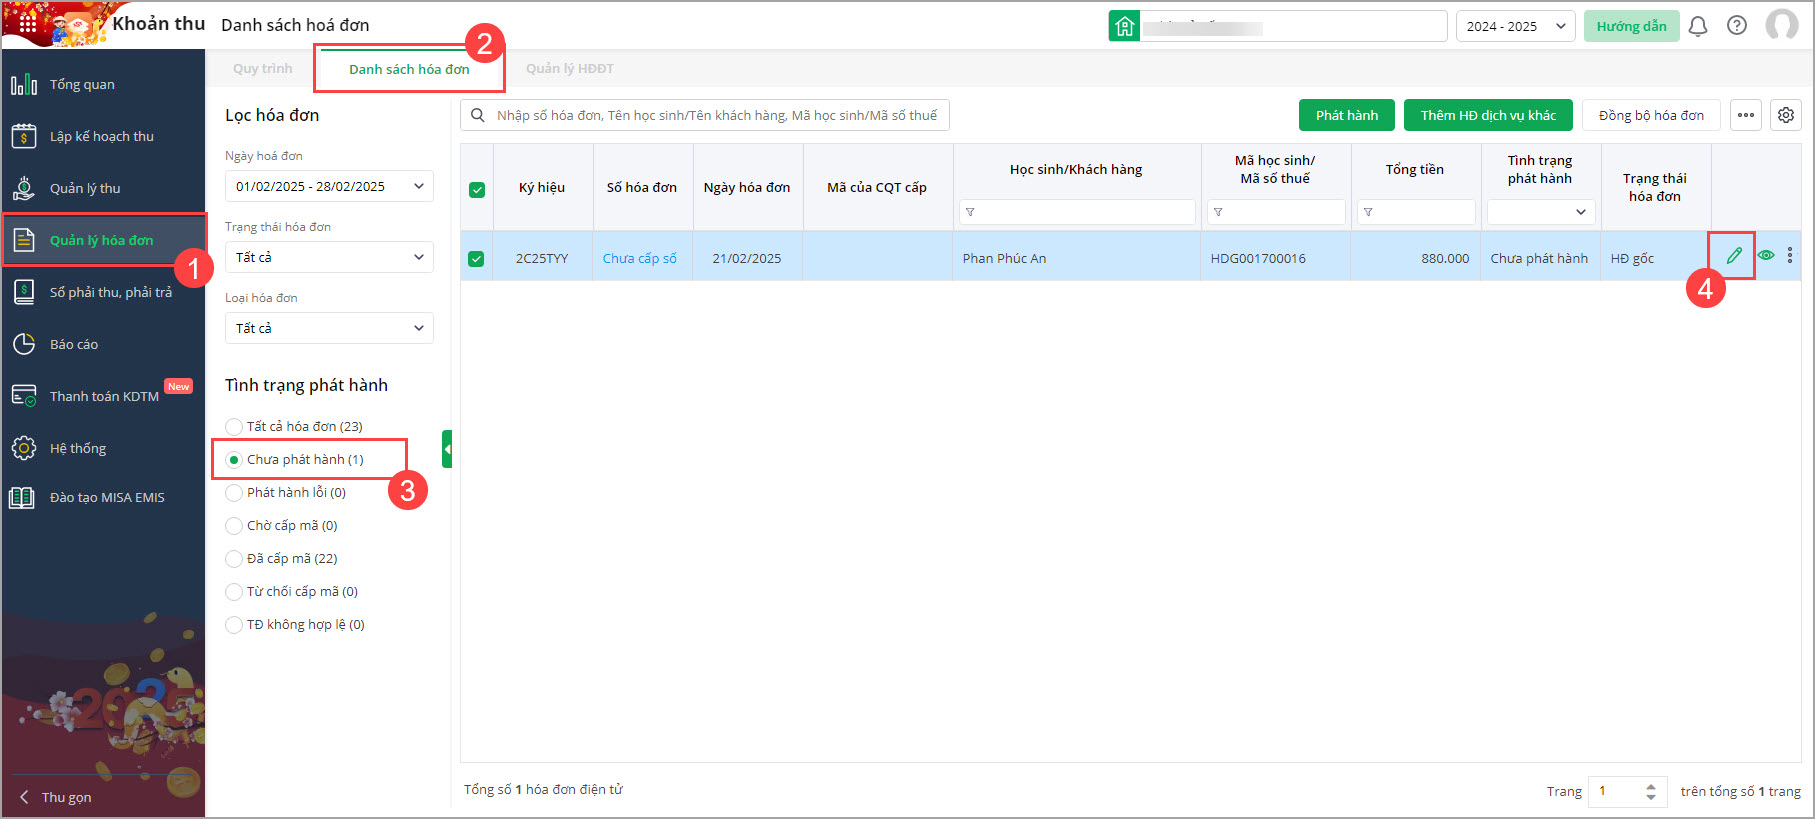Click the Đào tạo MISA EMIS book icon

(22, 497)
